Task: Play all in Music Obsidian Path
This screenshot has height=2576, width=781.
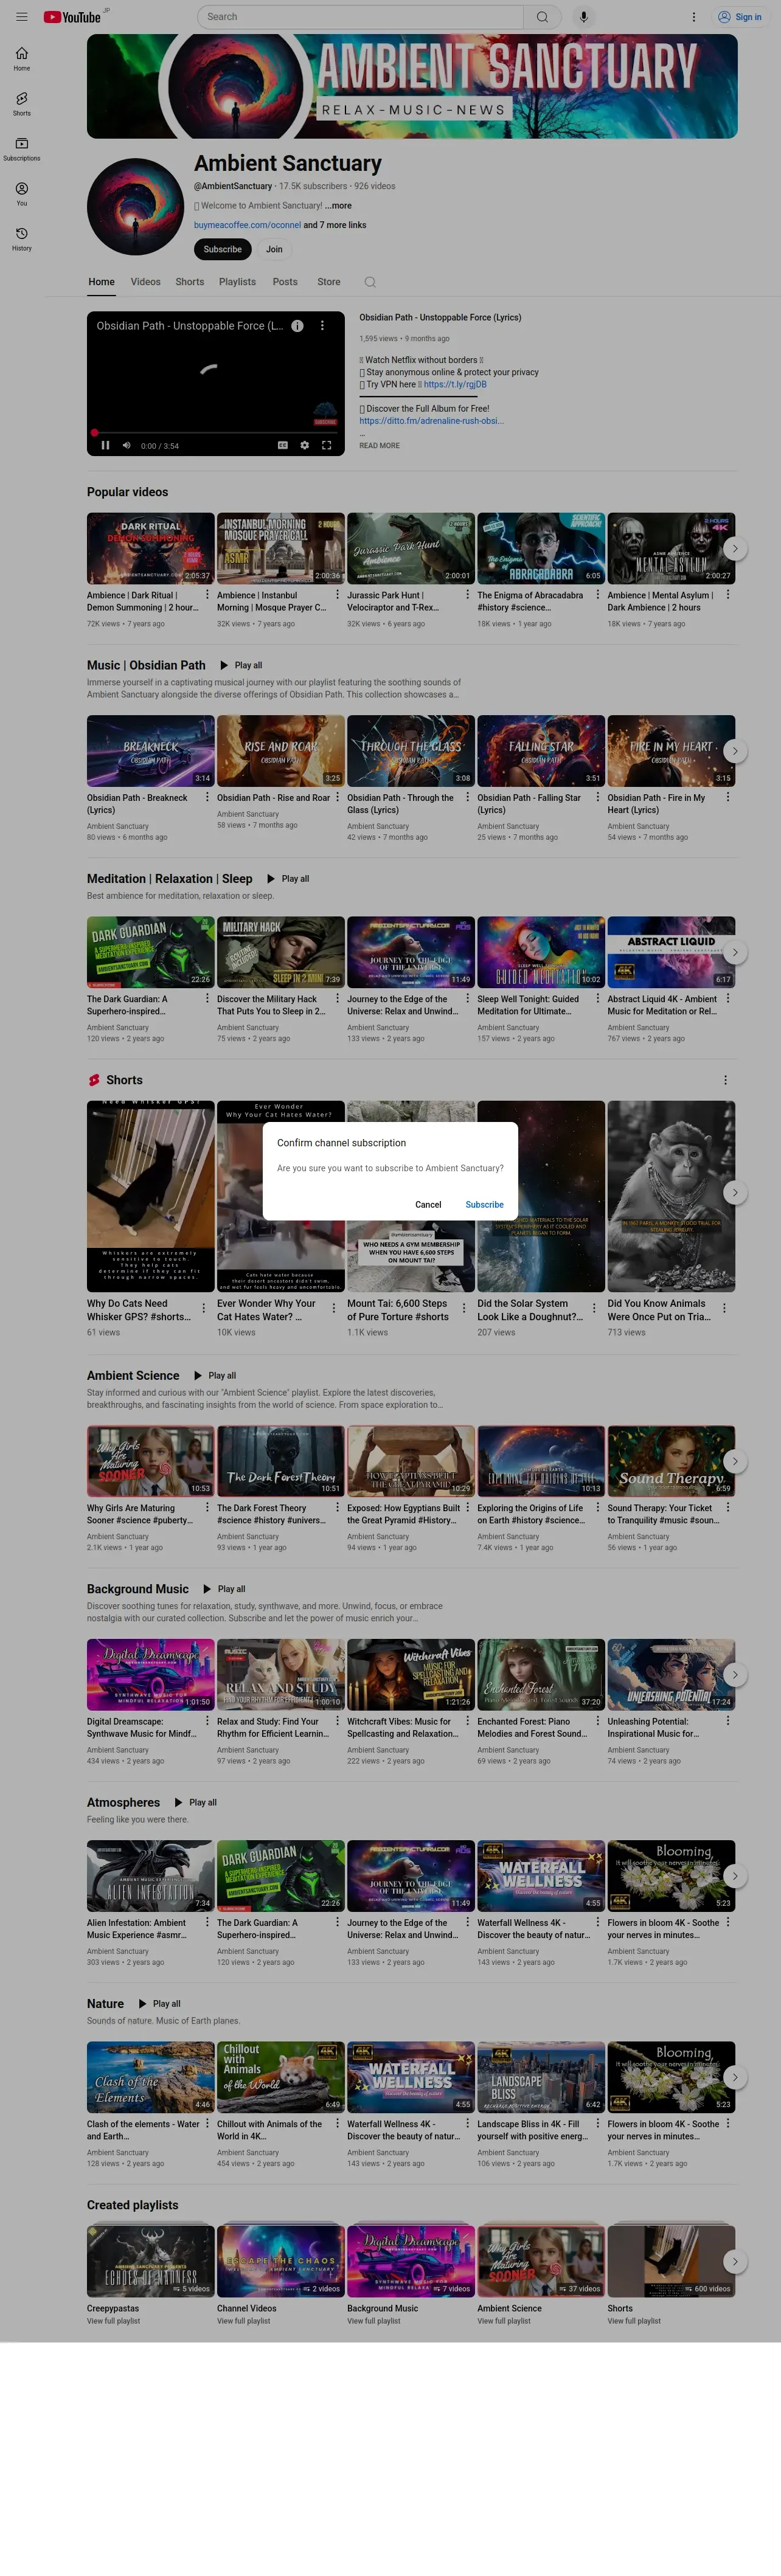Action: pyautogui.click(x=241, y=665)
